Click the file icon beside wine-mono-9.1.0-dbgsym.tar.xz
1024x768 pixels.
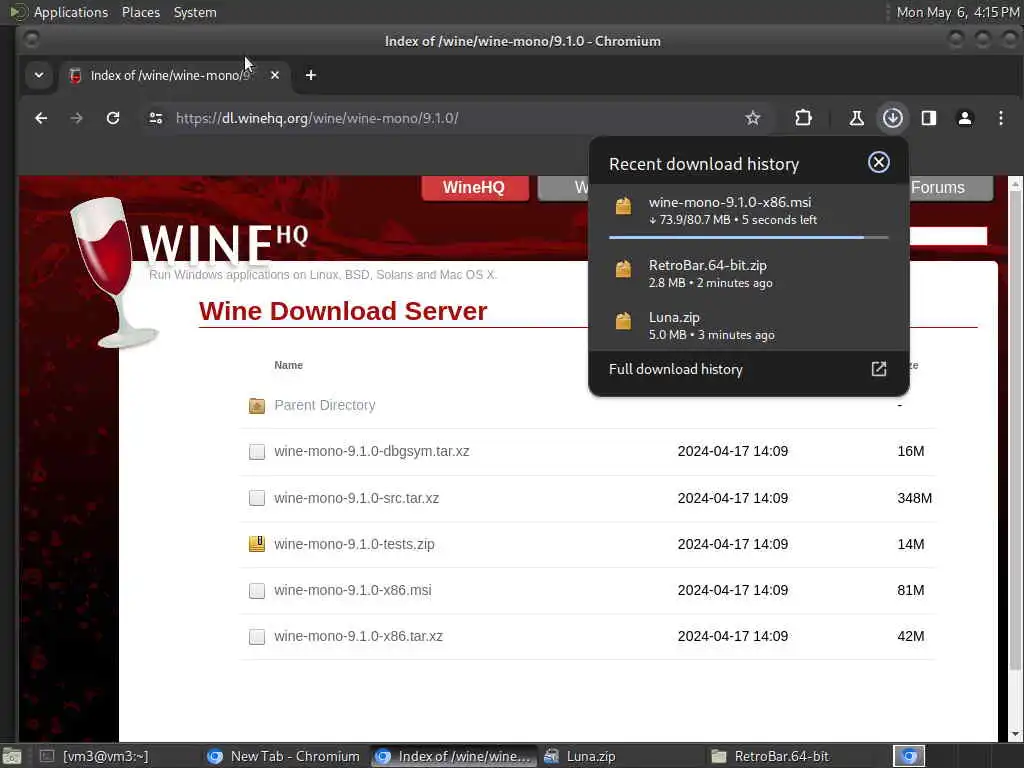(257, 451)
